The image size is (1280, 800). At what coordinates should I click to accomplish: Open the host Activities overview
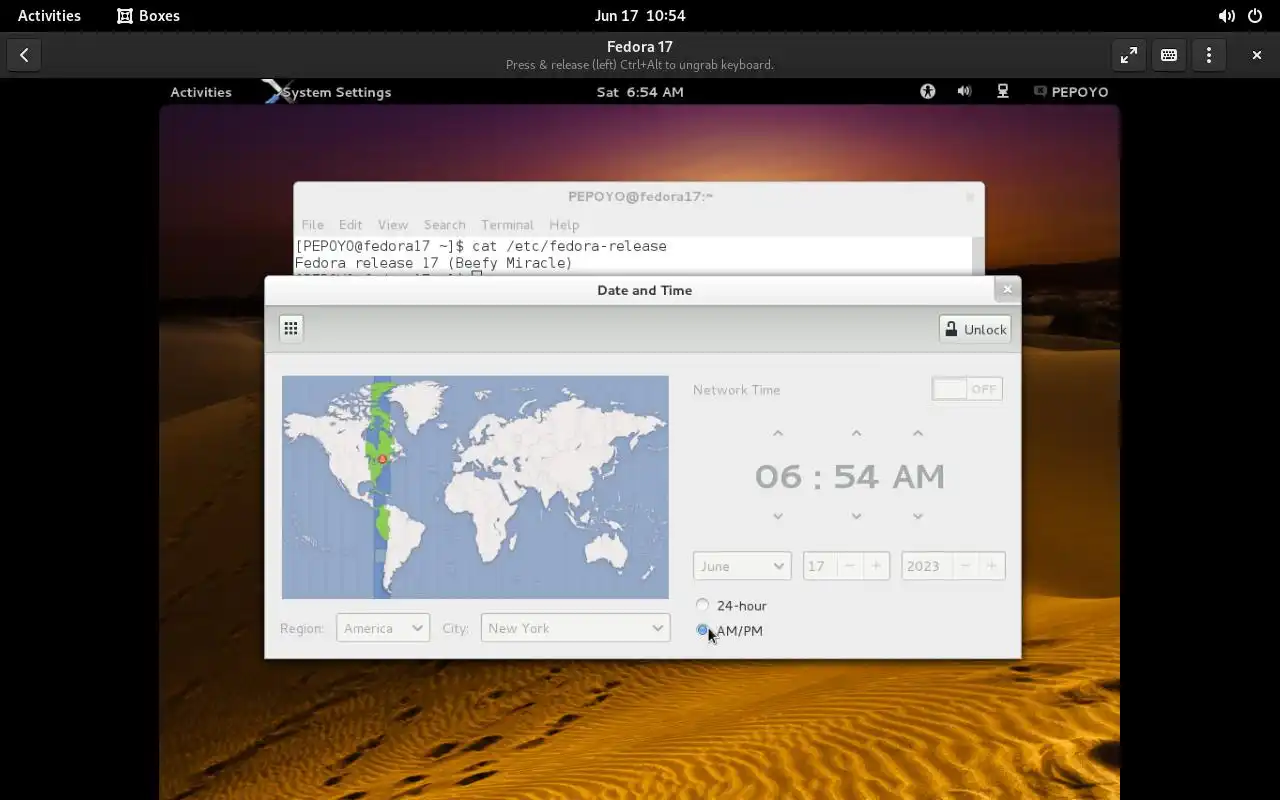coord(49,16)
